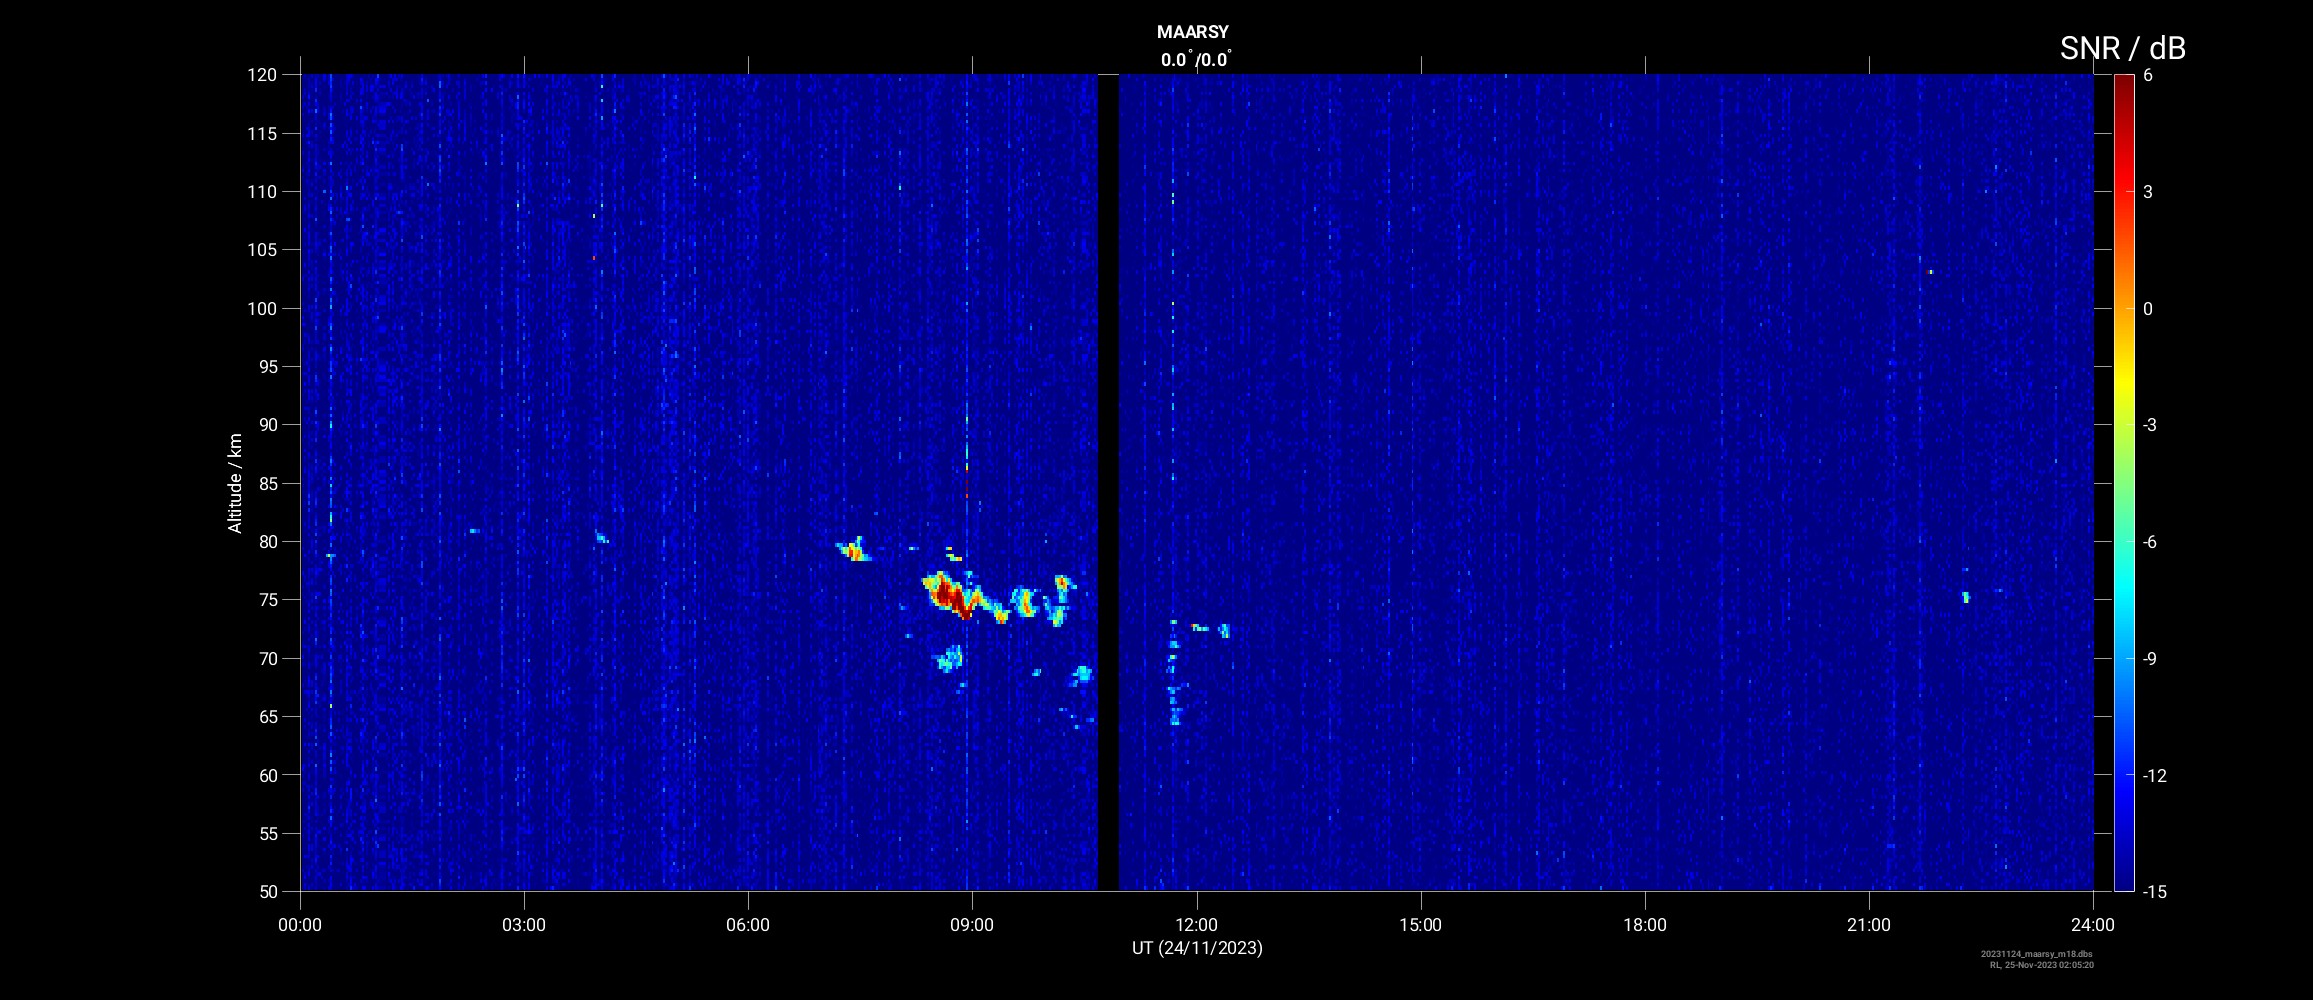Screen dimensions: 2313x1000
Task: Click the 50 altitude tick label
Action: coord(267,891)
